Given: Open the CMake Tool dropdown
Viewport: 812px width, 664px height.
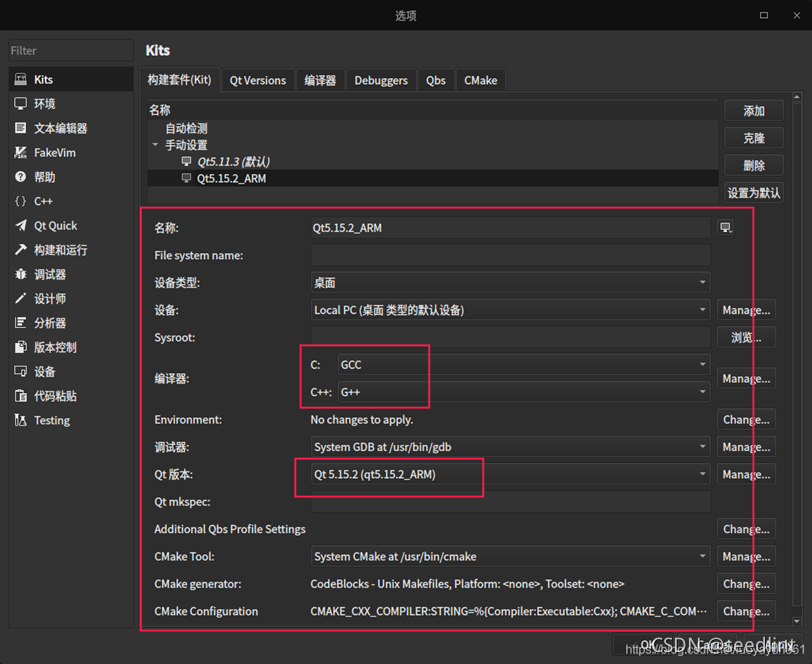Looking at the screenshot, I should coord(510,556).
